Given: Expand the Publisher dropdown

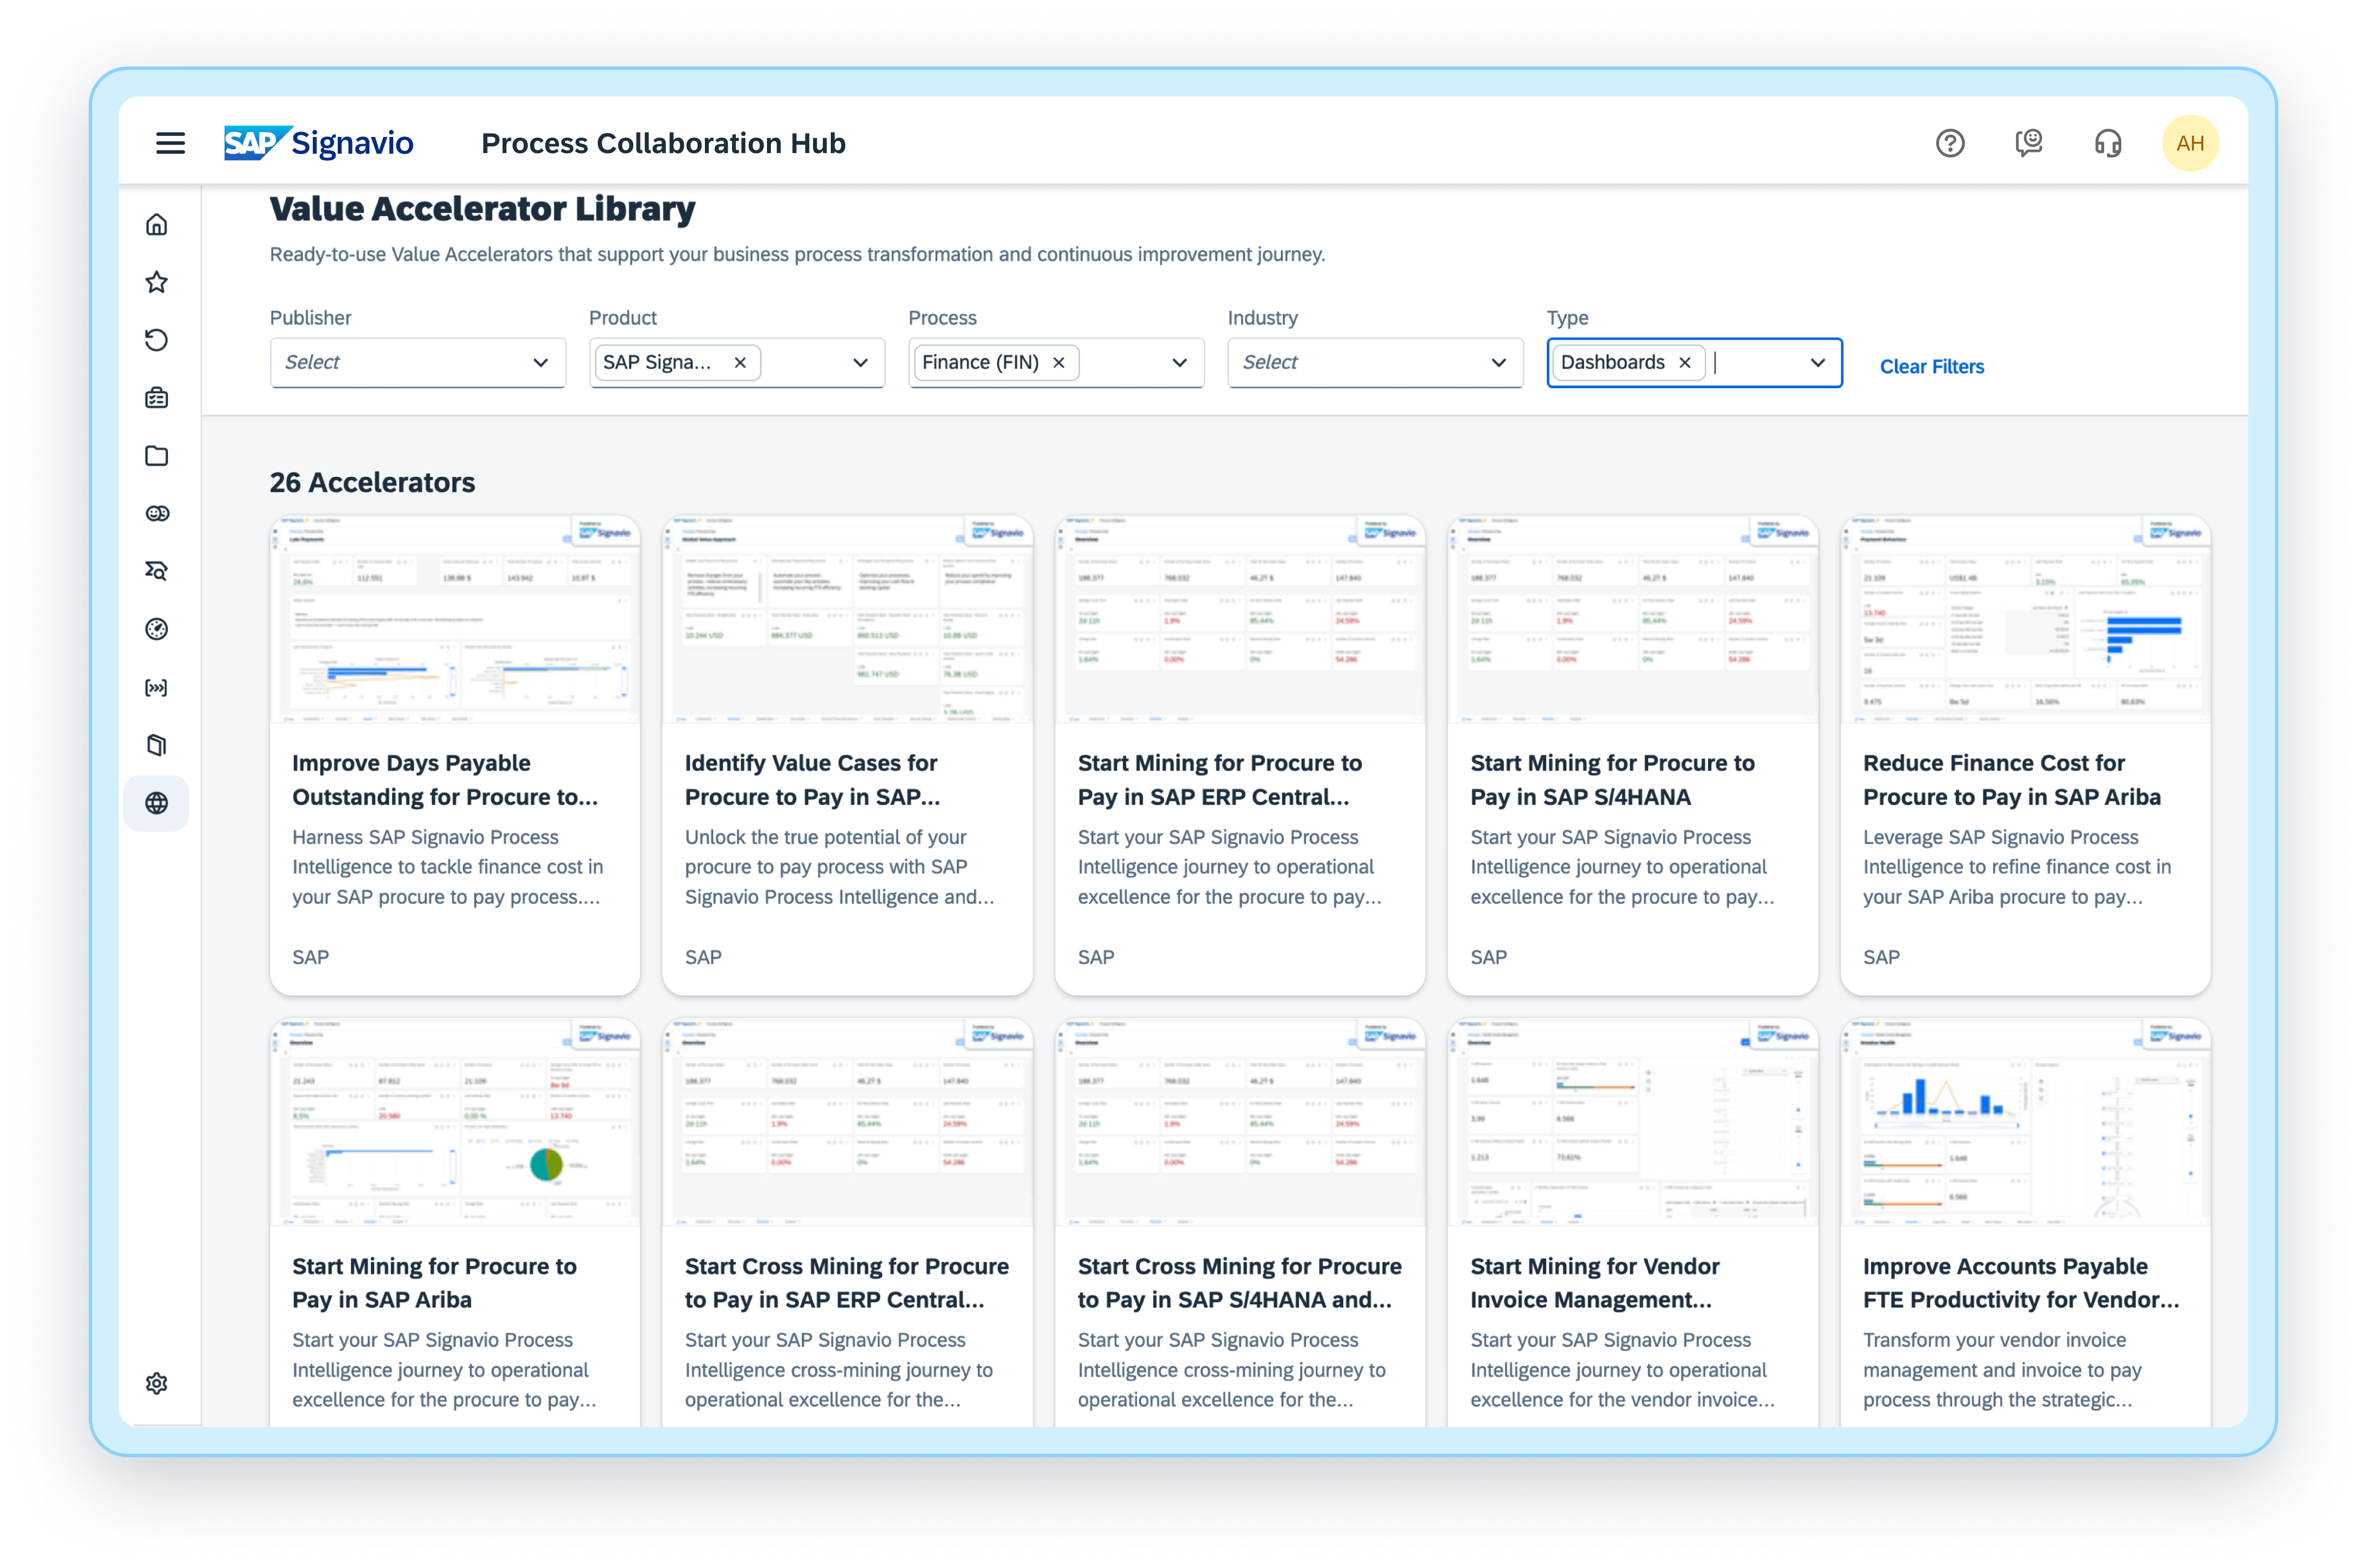Looking at the screenshot, I should point(540,363).
